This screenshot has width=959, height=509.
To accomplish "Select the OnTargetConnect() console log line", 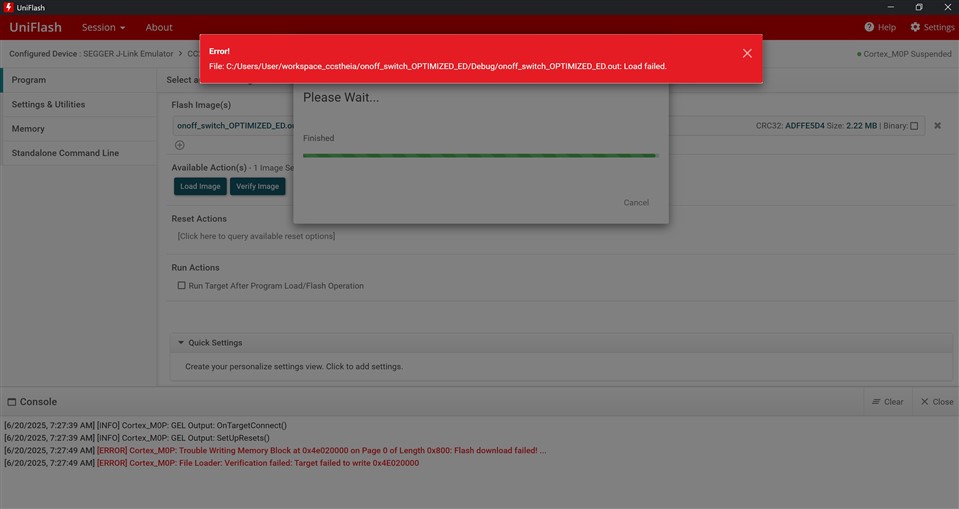I will point(146,425).
